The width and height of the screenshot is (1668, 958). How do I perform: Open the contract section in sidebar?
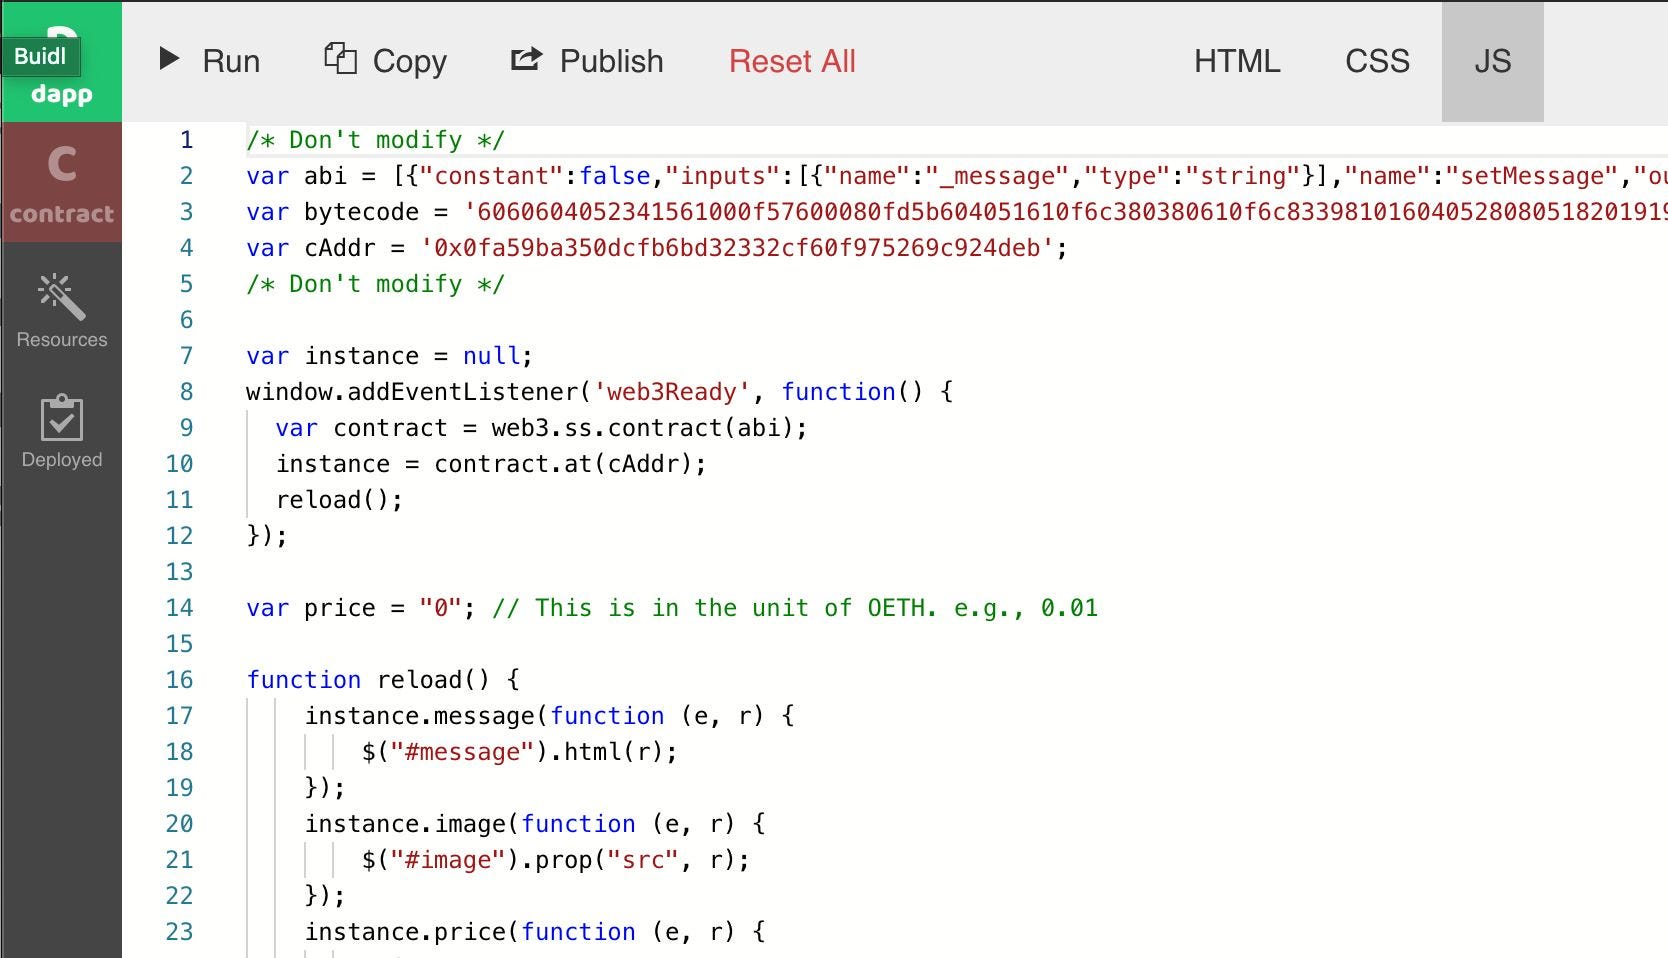tap(61, 182)
